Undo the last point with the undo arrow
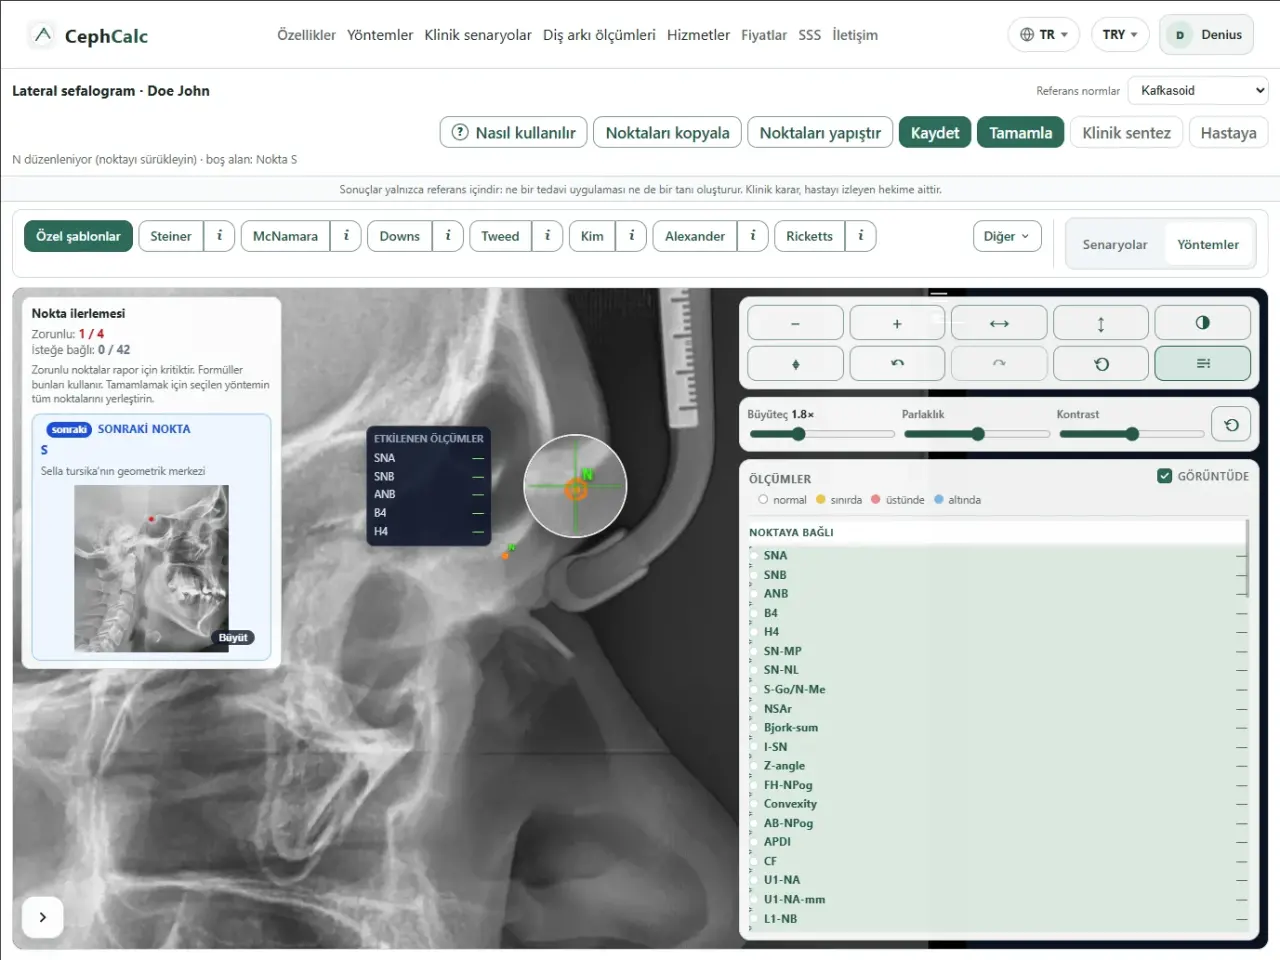This screenshot has width=1280, height=960. pos(897,364)
